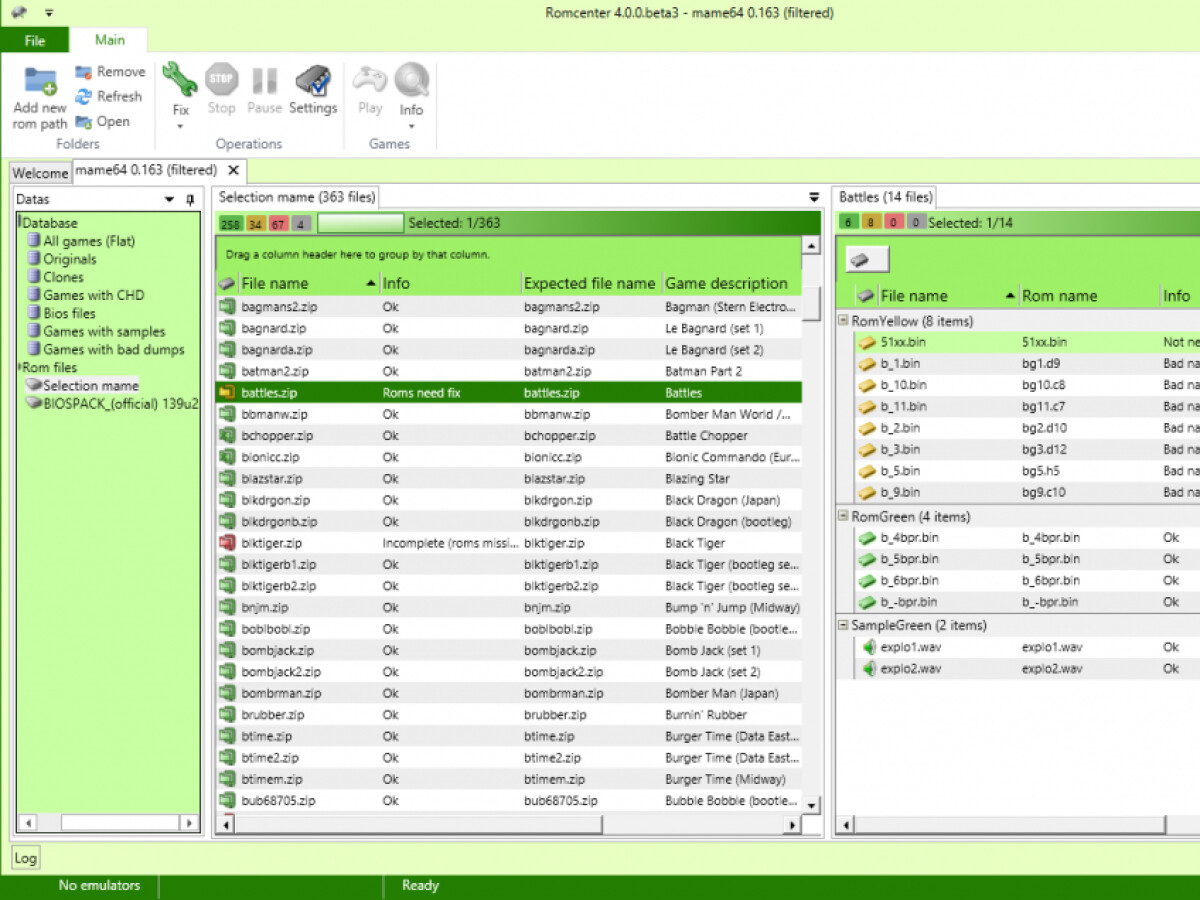The width and height of the screenshot is (1200, 900).
Task: Switch to the Welcome tab
Action: 40,173
